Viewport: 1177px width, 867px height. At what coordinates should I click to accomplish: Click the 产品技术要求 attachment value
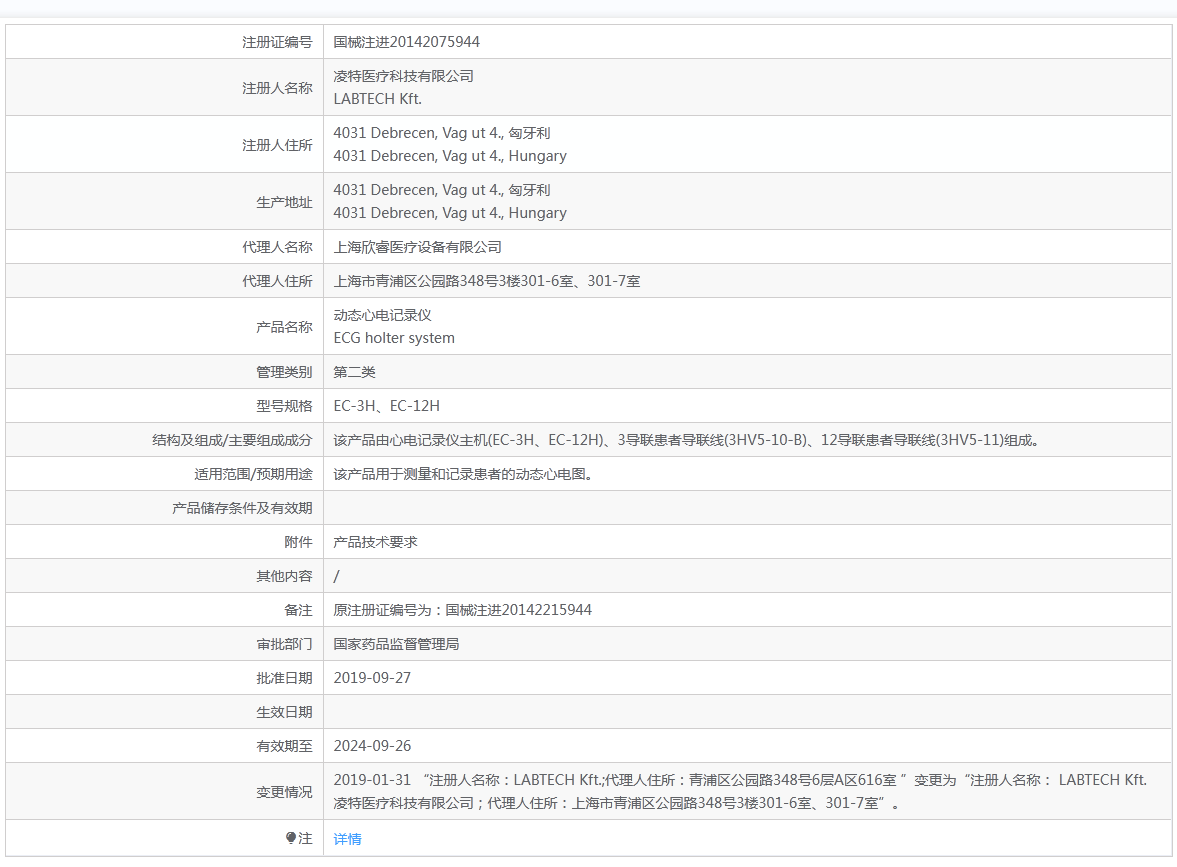(375, 542)
